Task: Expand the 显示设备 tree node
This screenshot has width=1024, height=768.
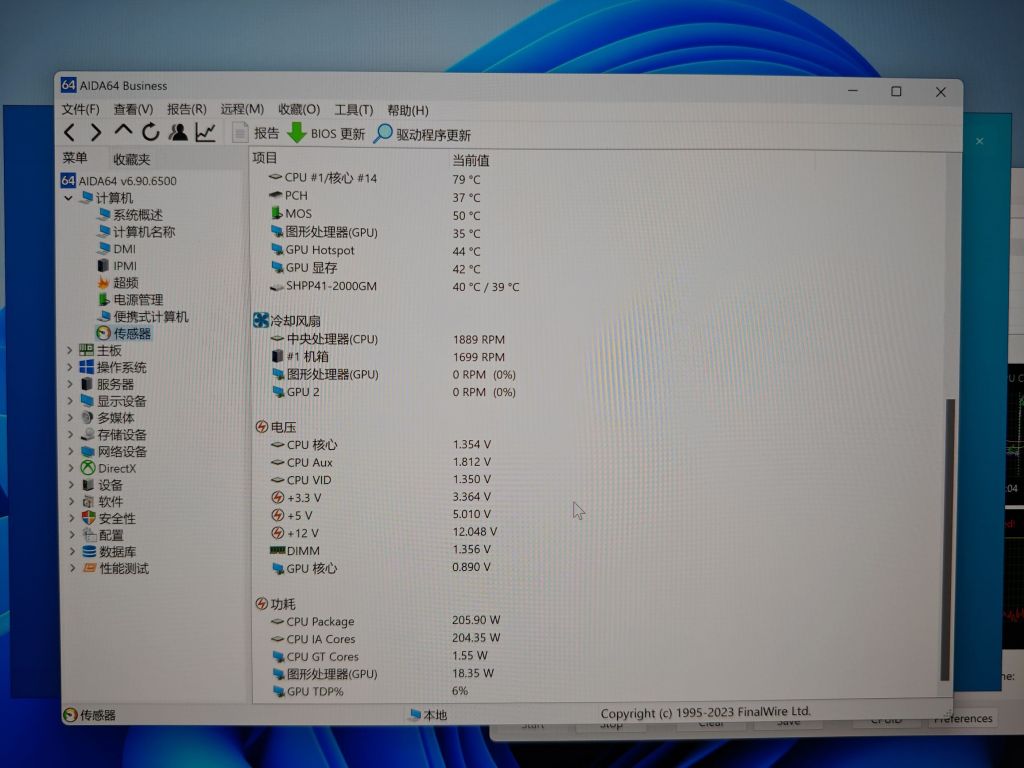Action: coord(70,401)
